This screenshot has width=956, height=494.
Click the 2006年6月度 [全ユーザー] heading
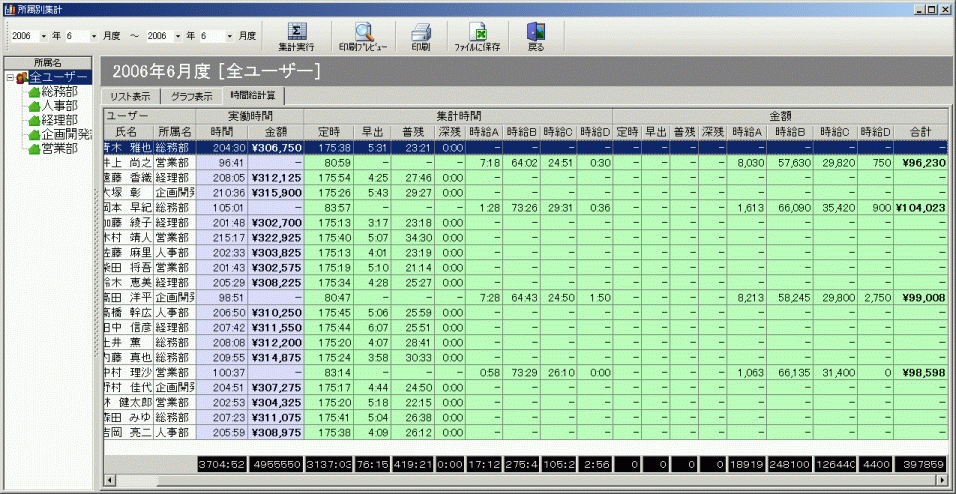click(216, 71)
